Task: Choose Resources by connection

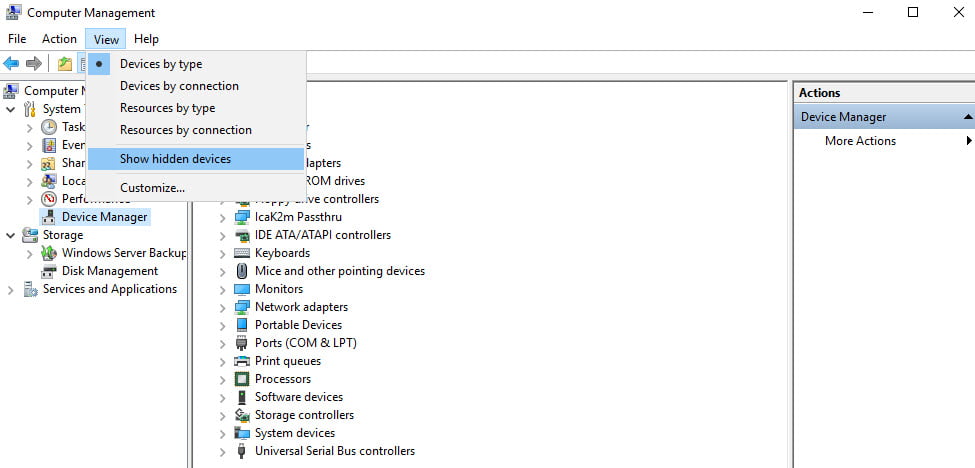Action: click(196, 130)
